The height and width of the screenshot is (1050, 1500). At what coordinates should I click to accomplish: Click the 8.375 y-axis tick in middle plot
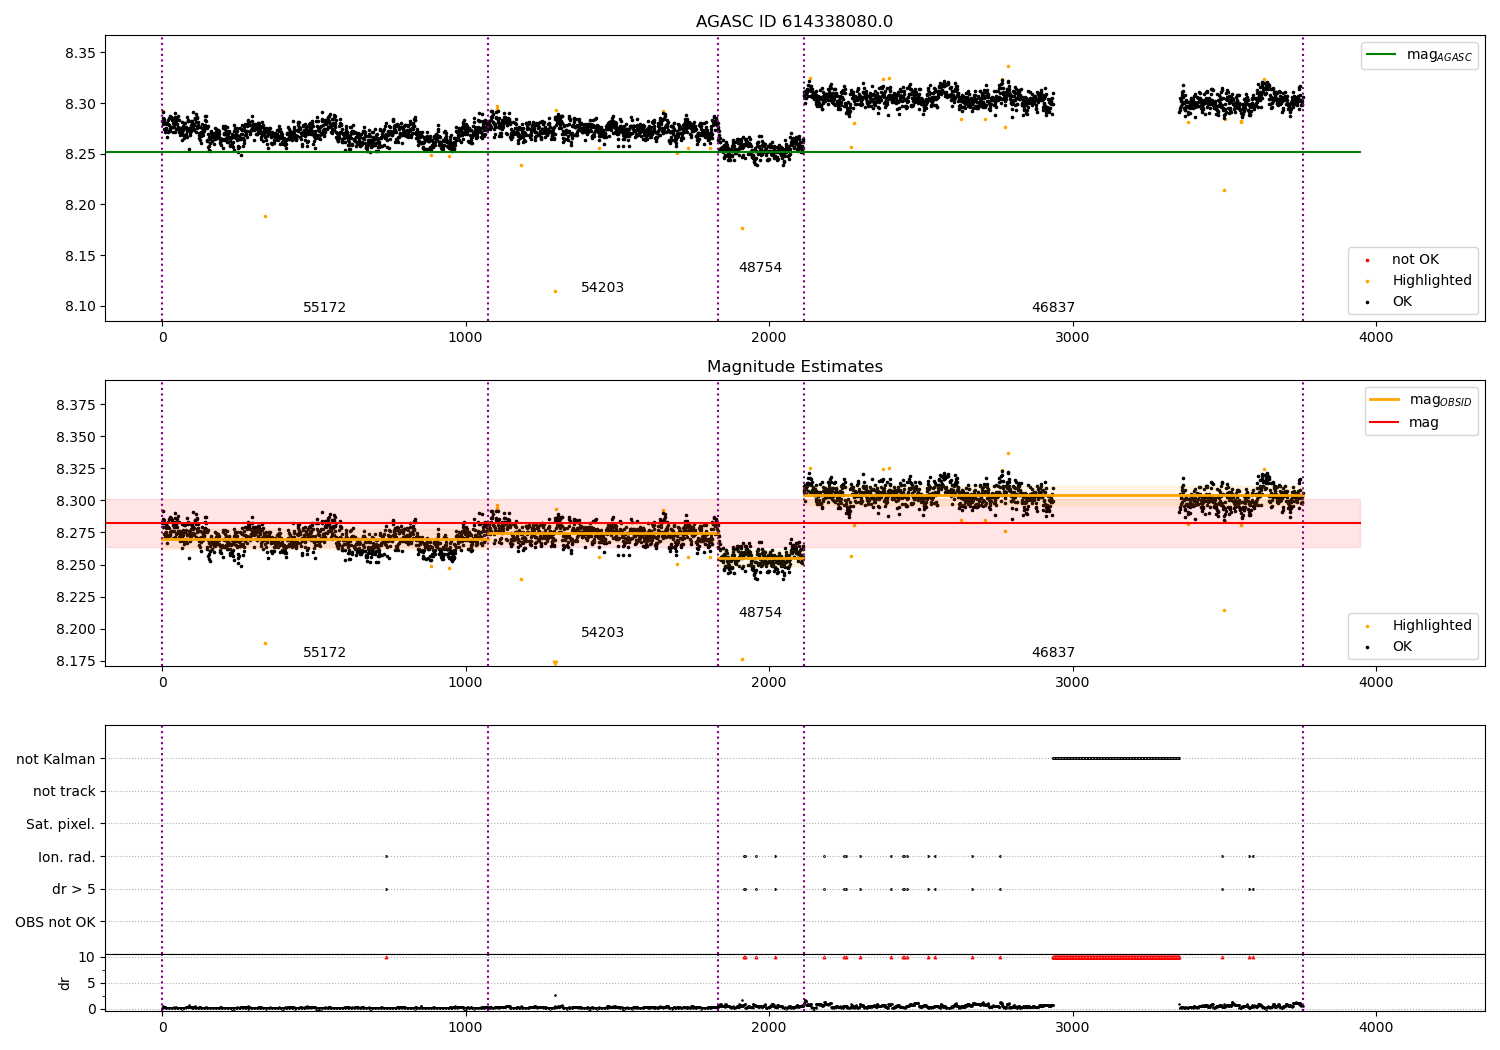[x=76, y=405]
